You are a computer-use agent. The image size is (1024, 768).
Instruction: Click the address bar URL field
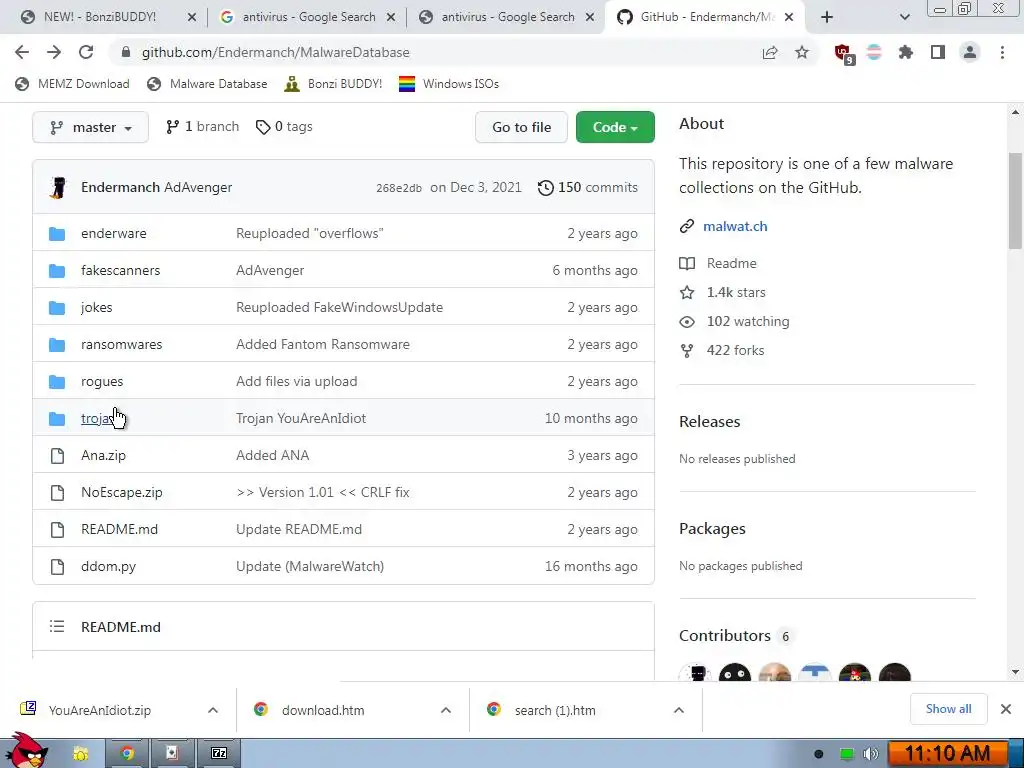pyautogui.click(x=431, y=52)
